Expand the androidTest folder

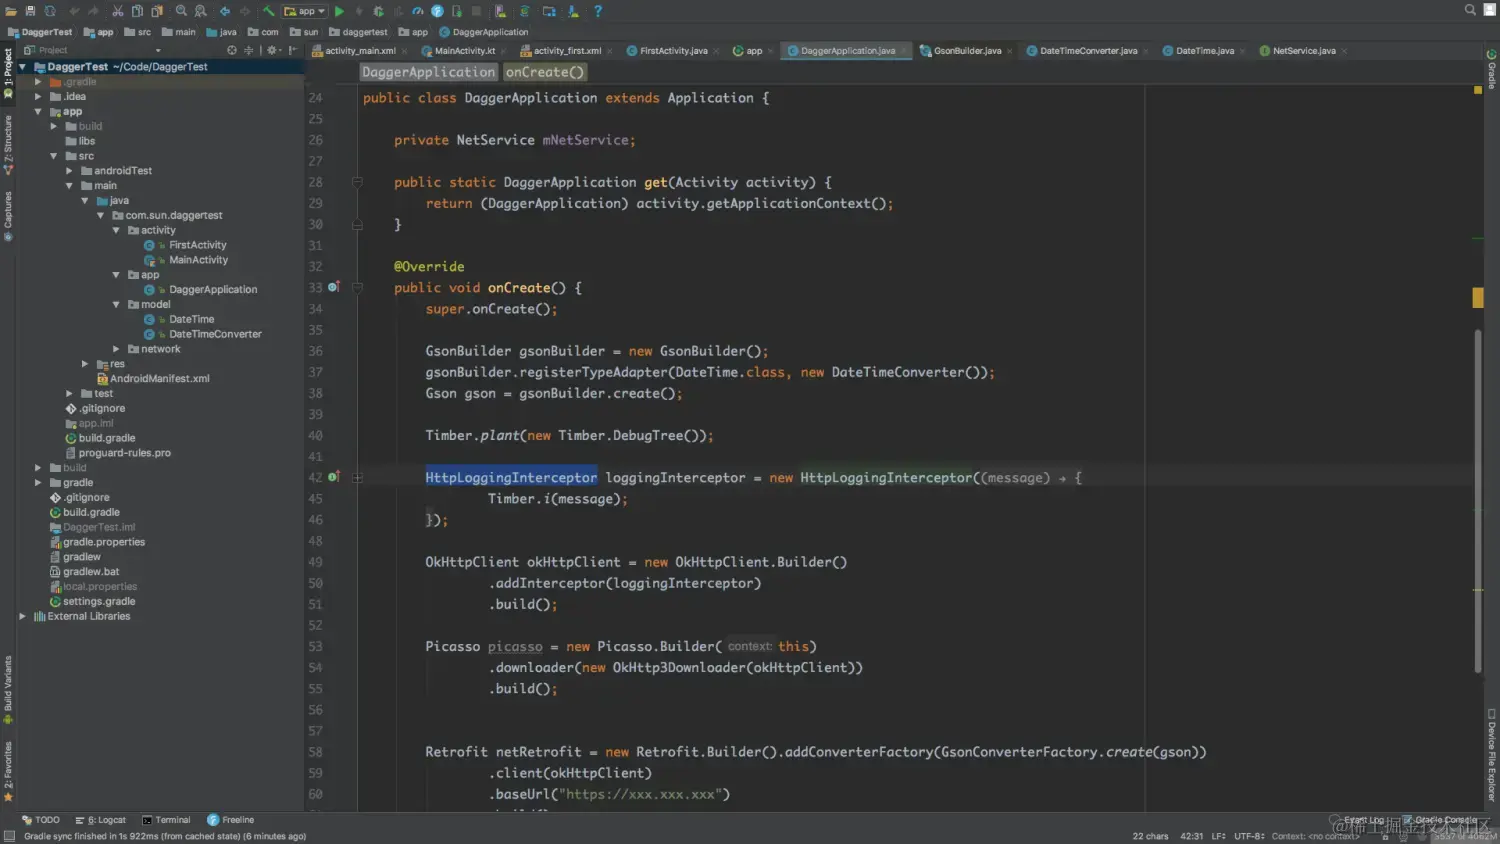69,171
